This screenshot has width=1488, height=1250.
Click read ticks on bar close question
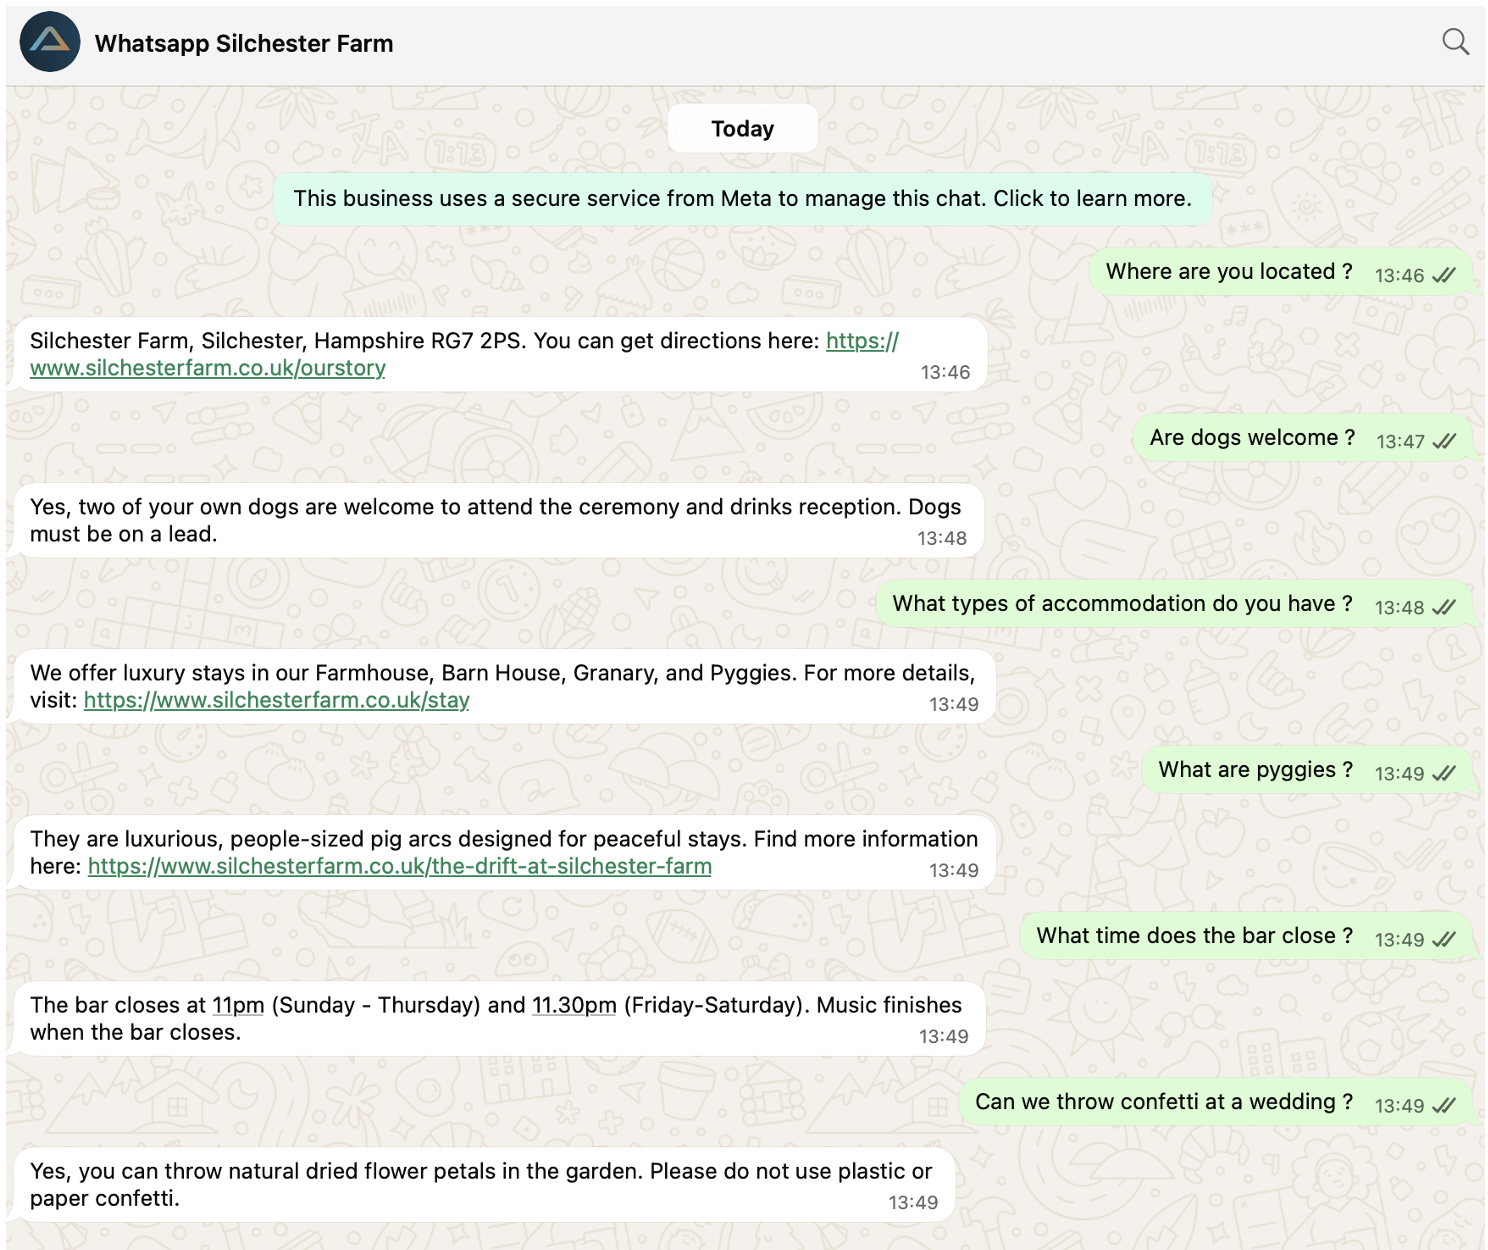[1443, 940]
